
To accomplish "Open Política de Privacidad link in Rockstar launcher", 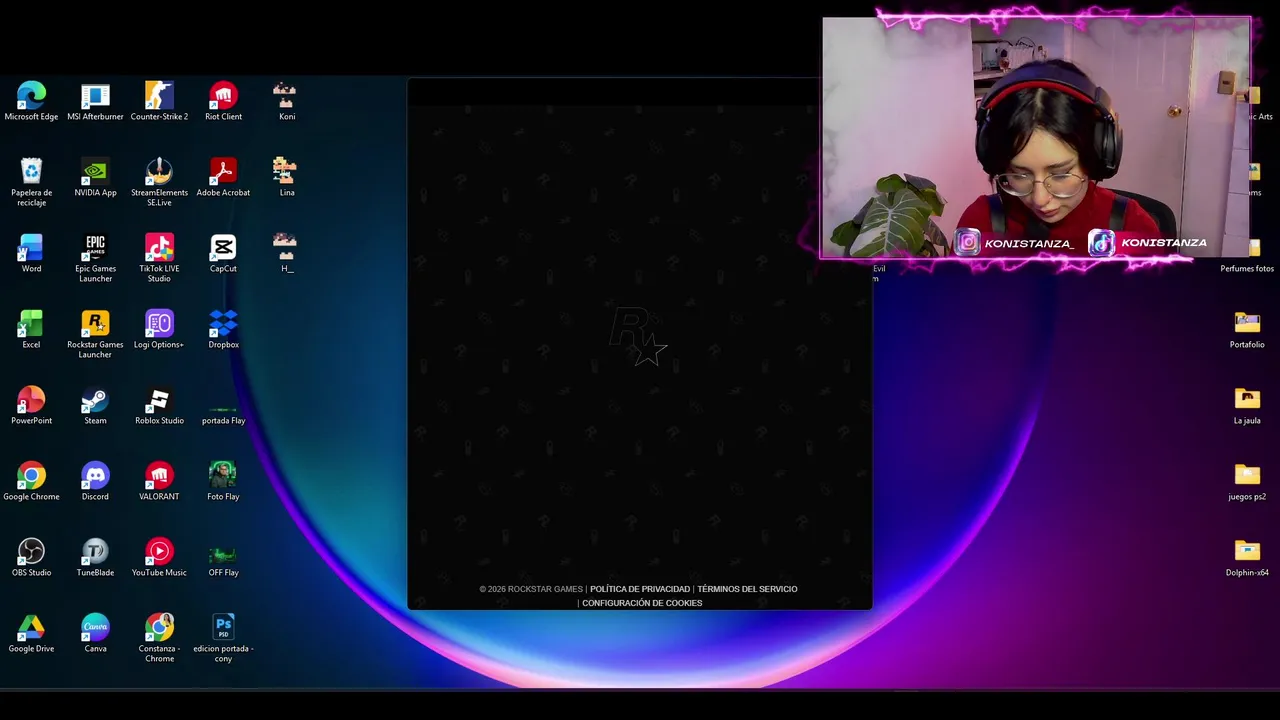I will click(x=640, y=589).
